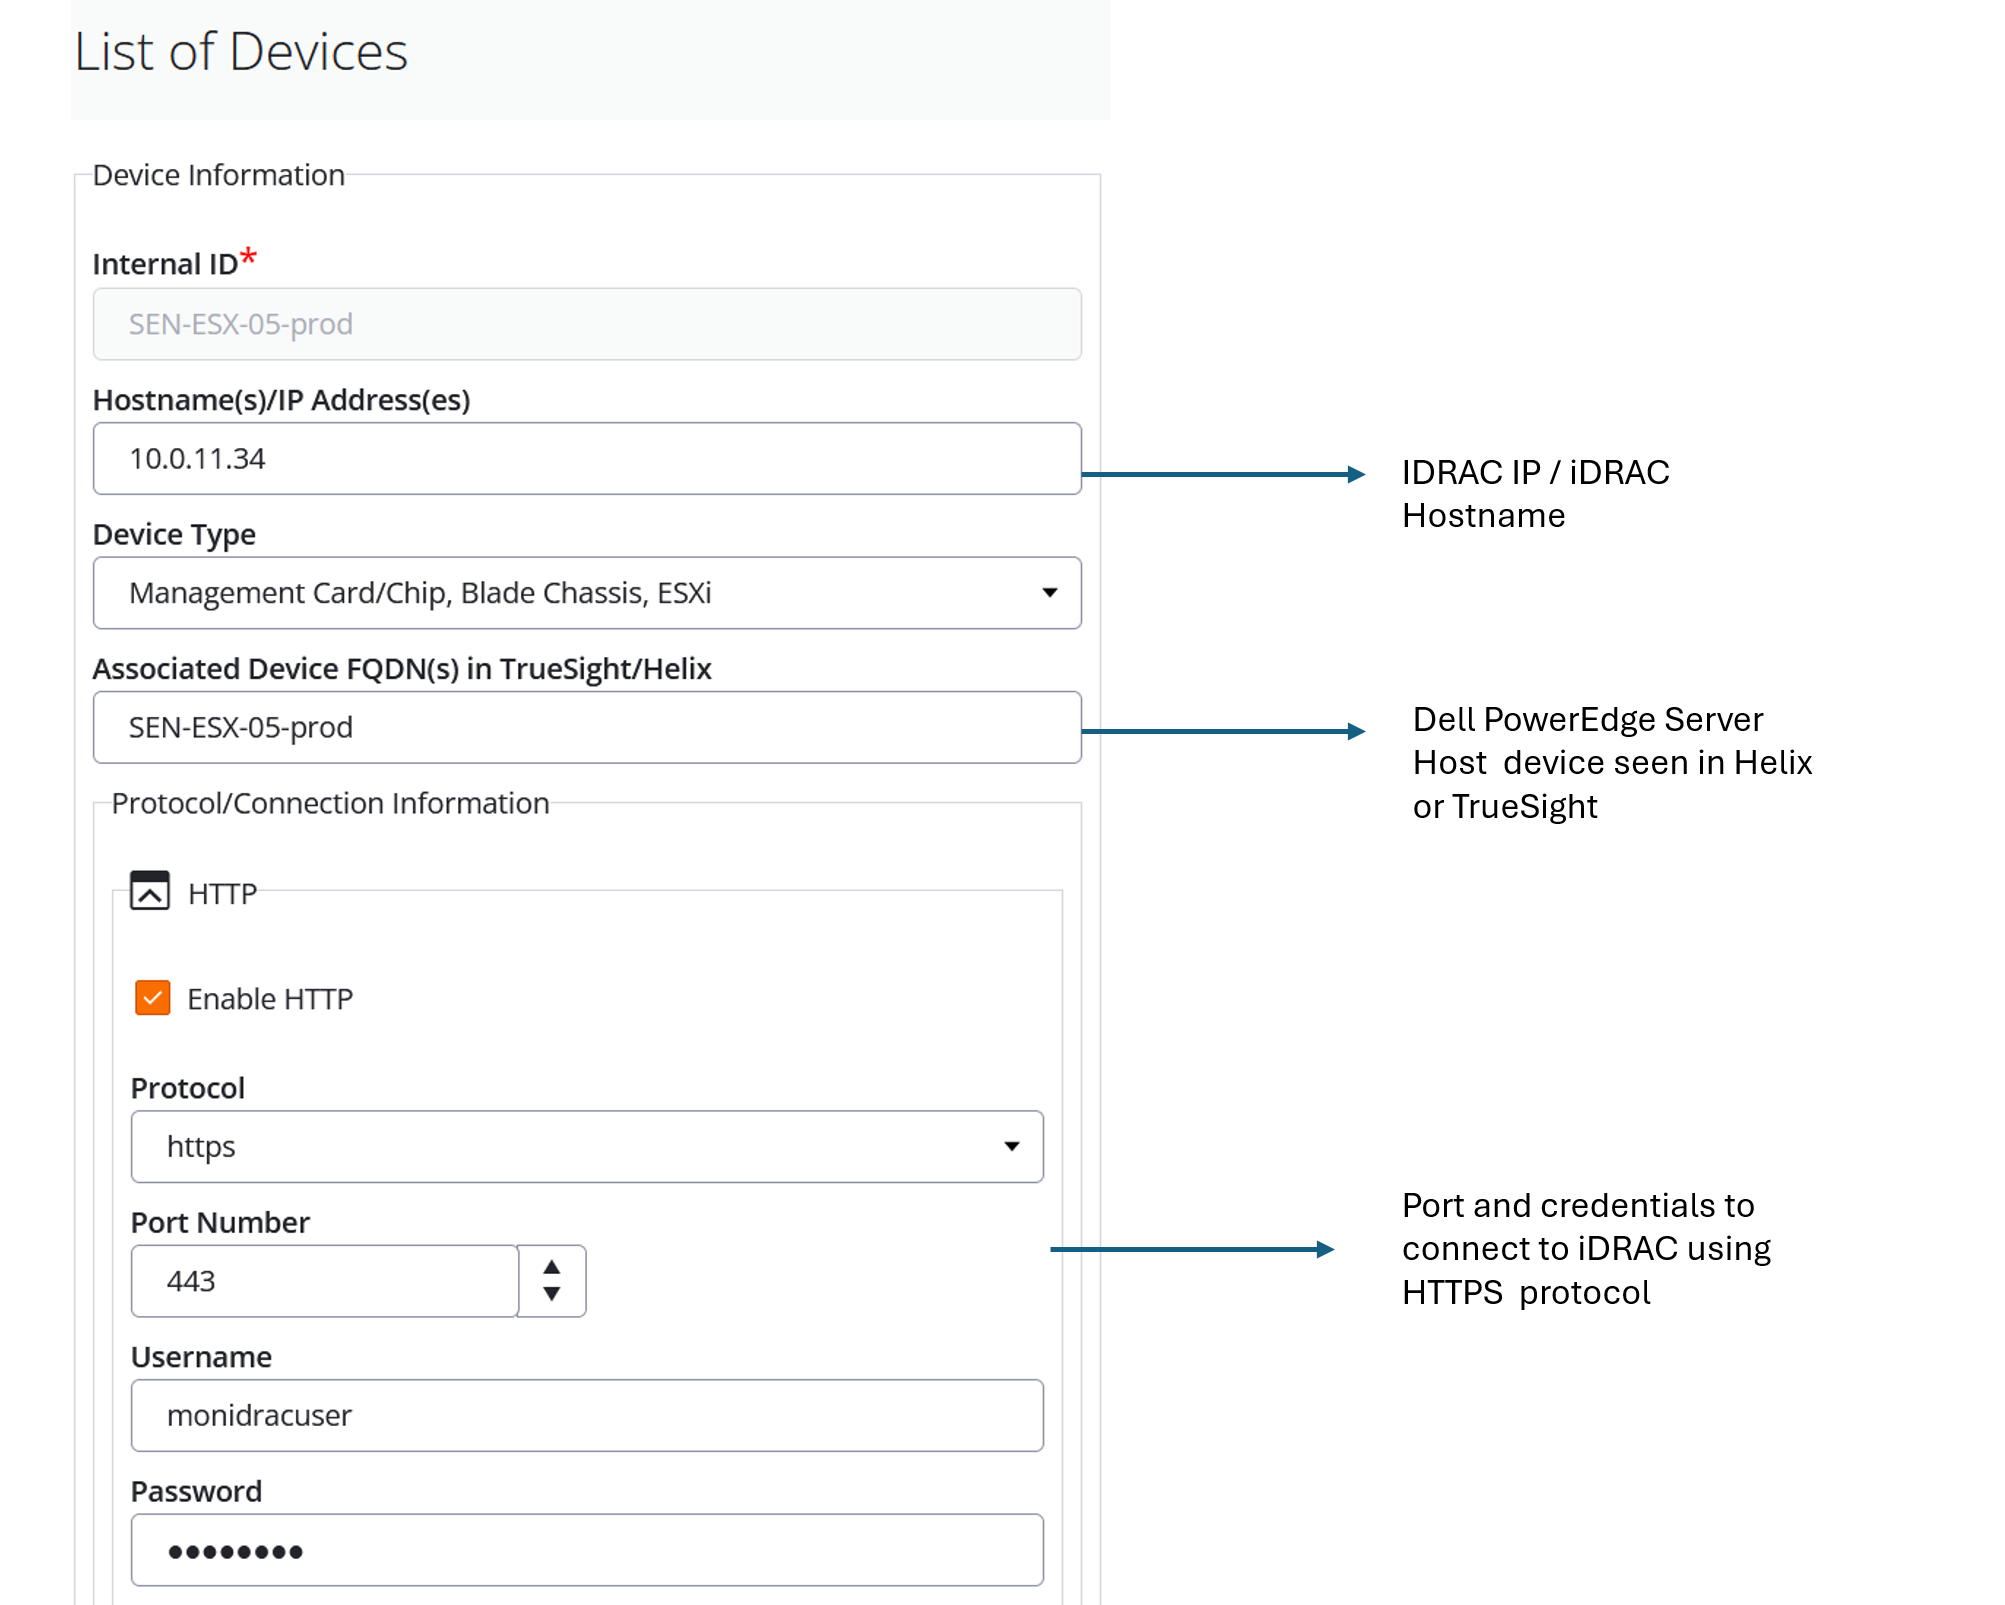2005x1605 pixels.
Task: Select the Associated Device FQDN field
Action: (x=586, y=727)
